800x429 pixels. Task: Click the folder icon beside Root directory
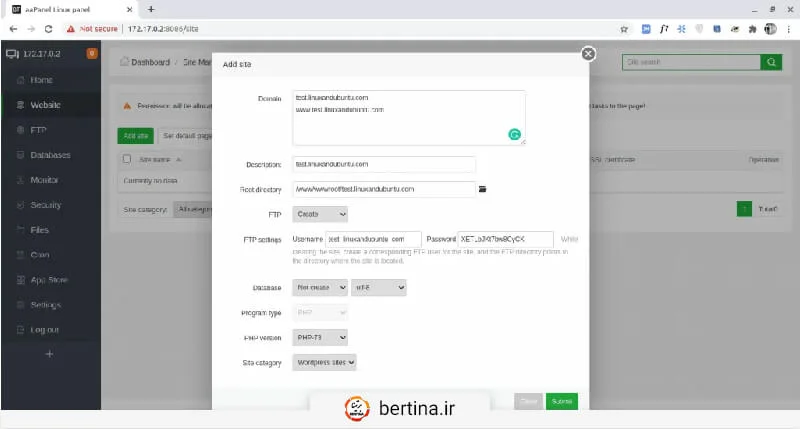pyautogui.click(x=482, y=188)
